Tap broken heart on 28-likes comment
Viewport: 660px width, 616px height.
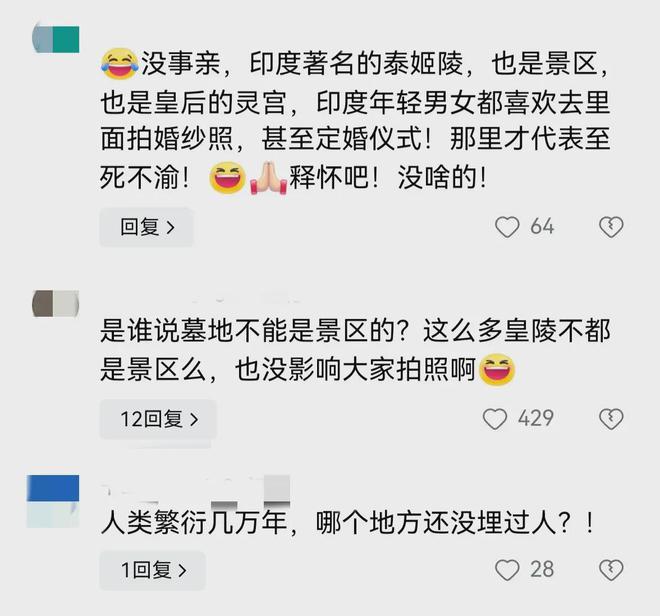point(611,570)
